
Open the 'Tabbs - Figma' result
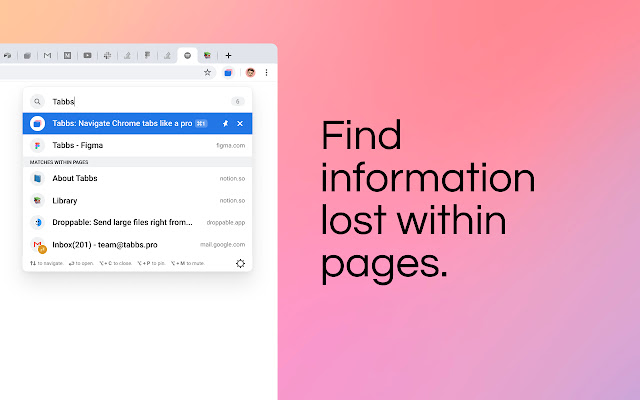tap(138, 145)
